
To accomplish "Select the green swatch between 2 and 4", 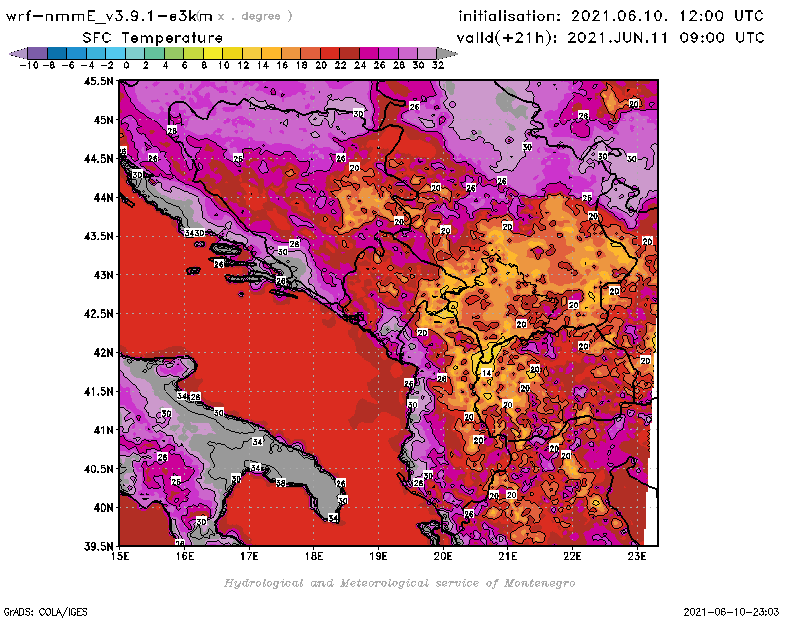I will tap(155, 53).
